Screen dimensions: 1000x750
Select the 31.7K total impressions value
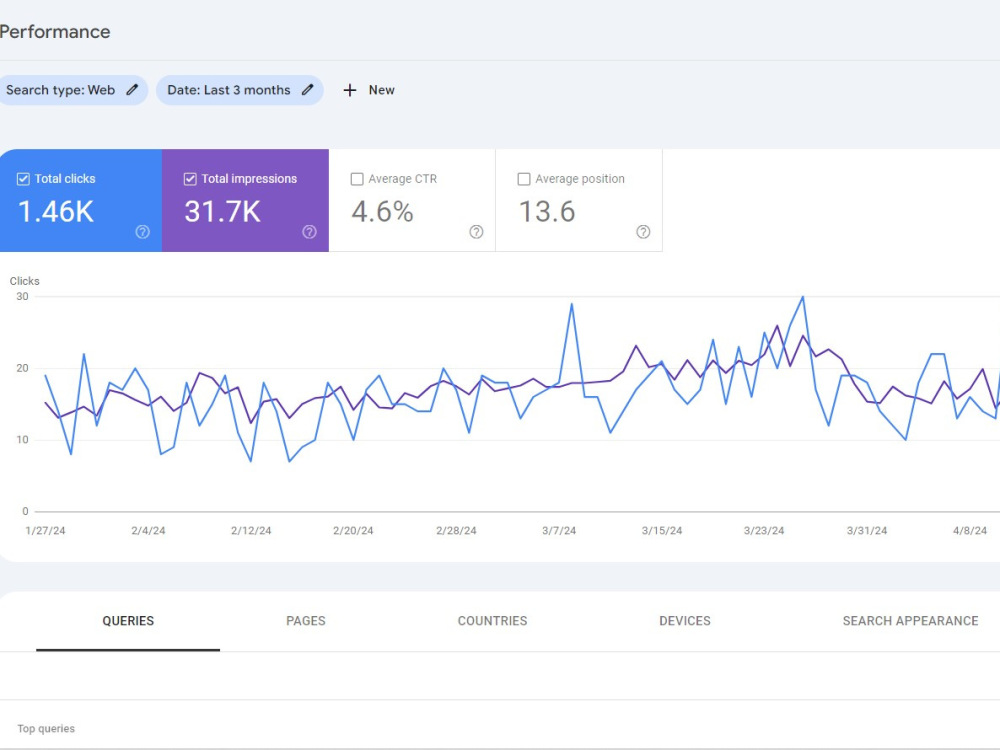(223, 212)
